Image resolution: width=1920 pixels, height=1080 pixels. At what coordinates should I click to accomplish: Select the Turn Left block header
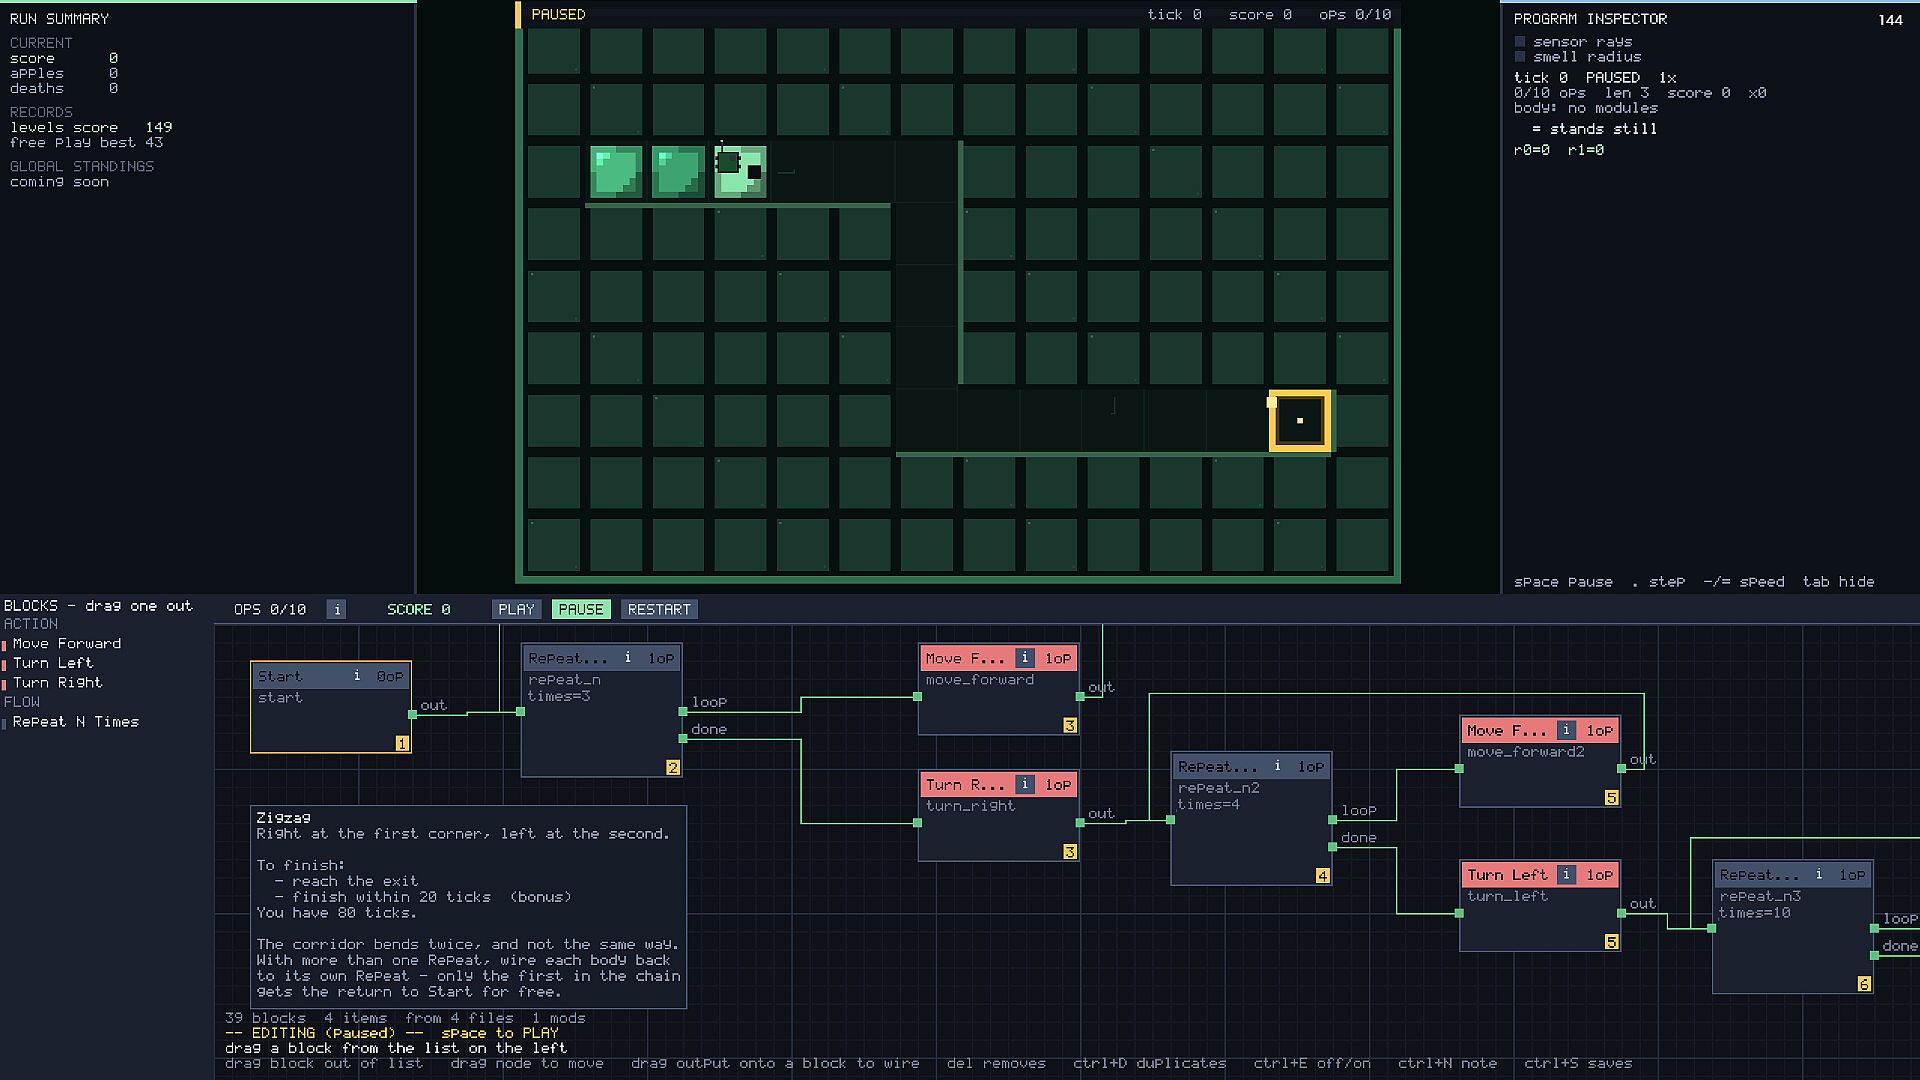pyautogui.click(x=1540, y=874)
